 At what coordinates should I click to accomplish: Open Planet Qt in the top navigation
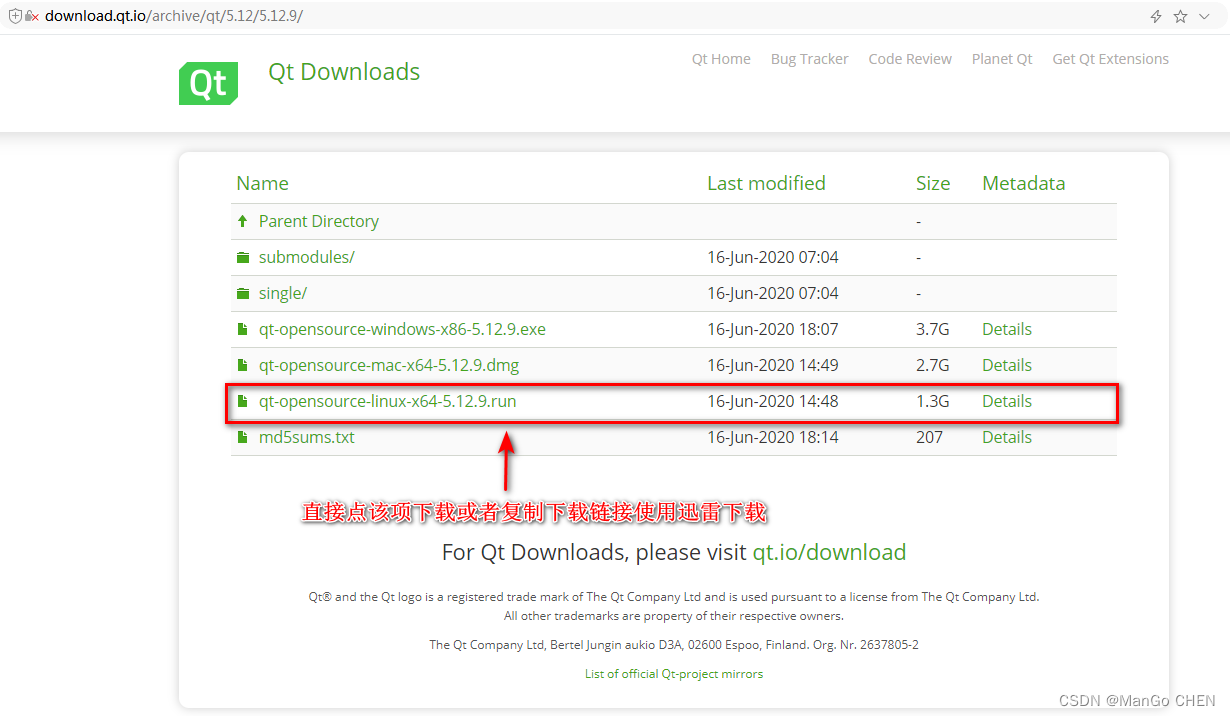1002,59
